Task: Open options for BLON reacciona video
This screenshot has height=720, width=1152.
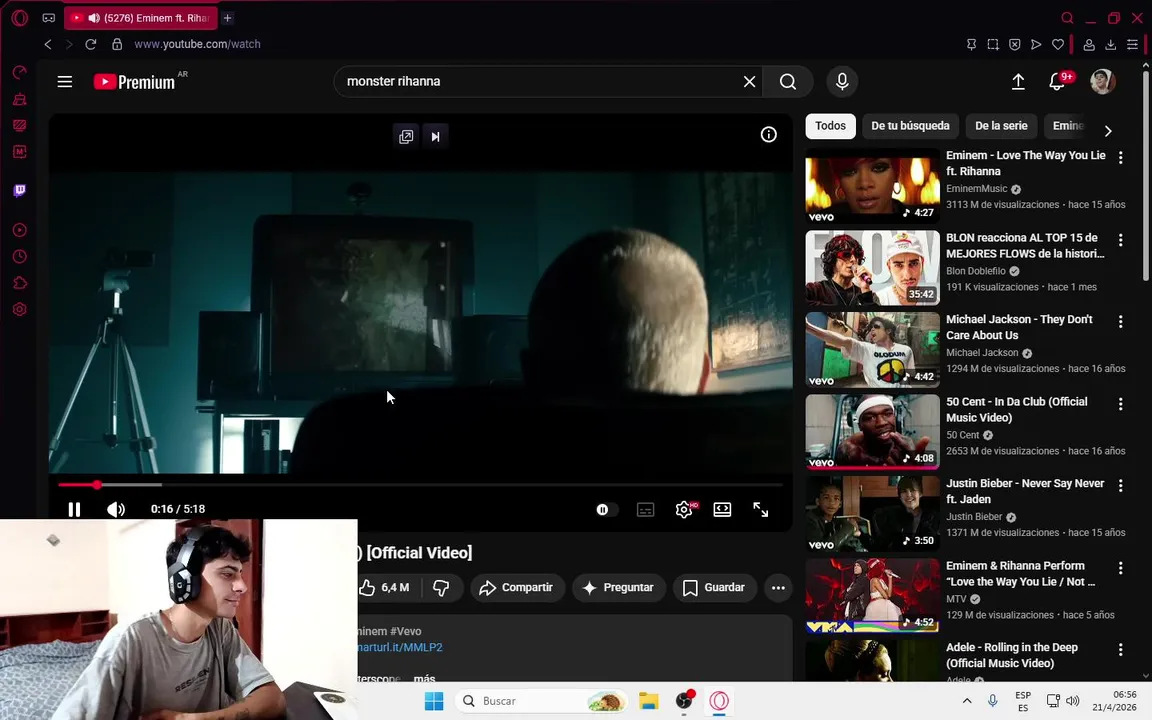Action: click(x=1120, y=240)
